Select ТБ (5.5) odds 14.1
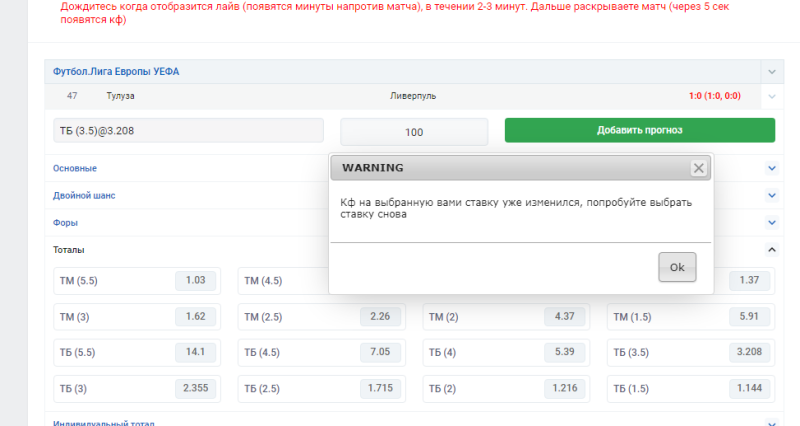800x426 pixels. pyautogui.click(x=195, y=352)
